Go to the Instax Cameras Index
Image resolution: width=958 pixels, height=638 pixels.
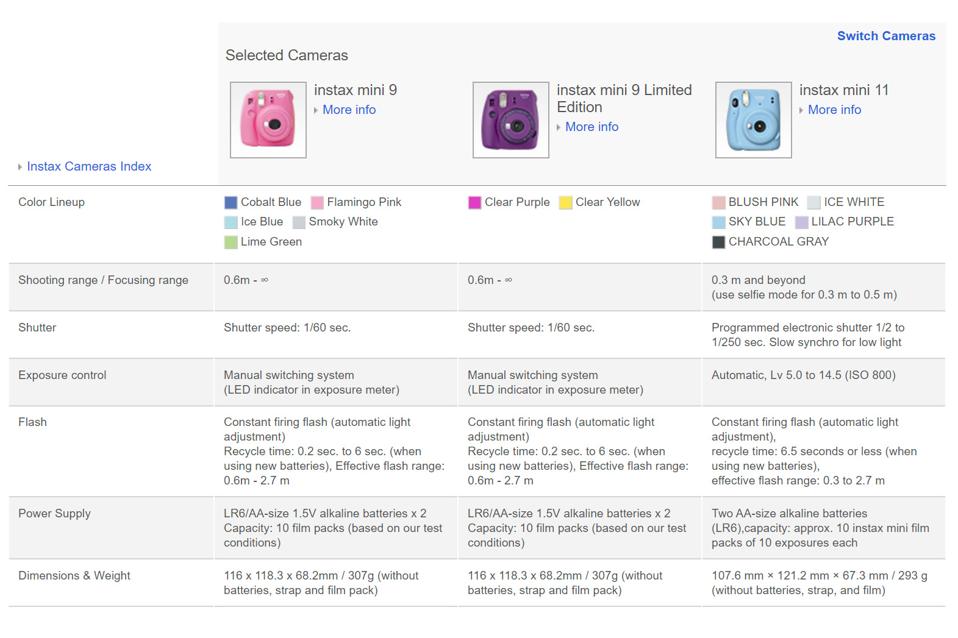point(89,166)
